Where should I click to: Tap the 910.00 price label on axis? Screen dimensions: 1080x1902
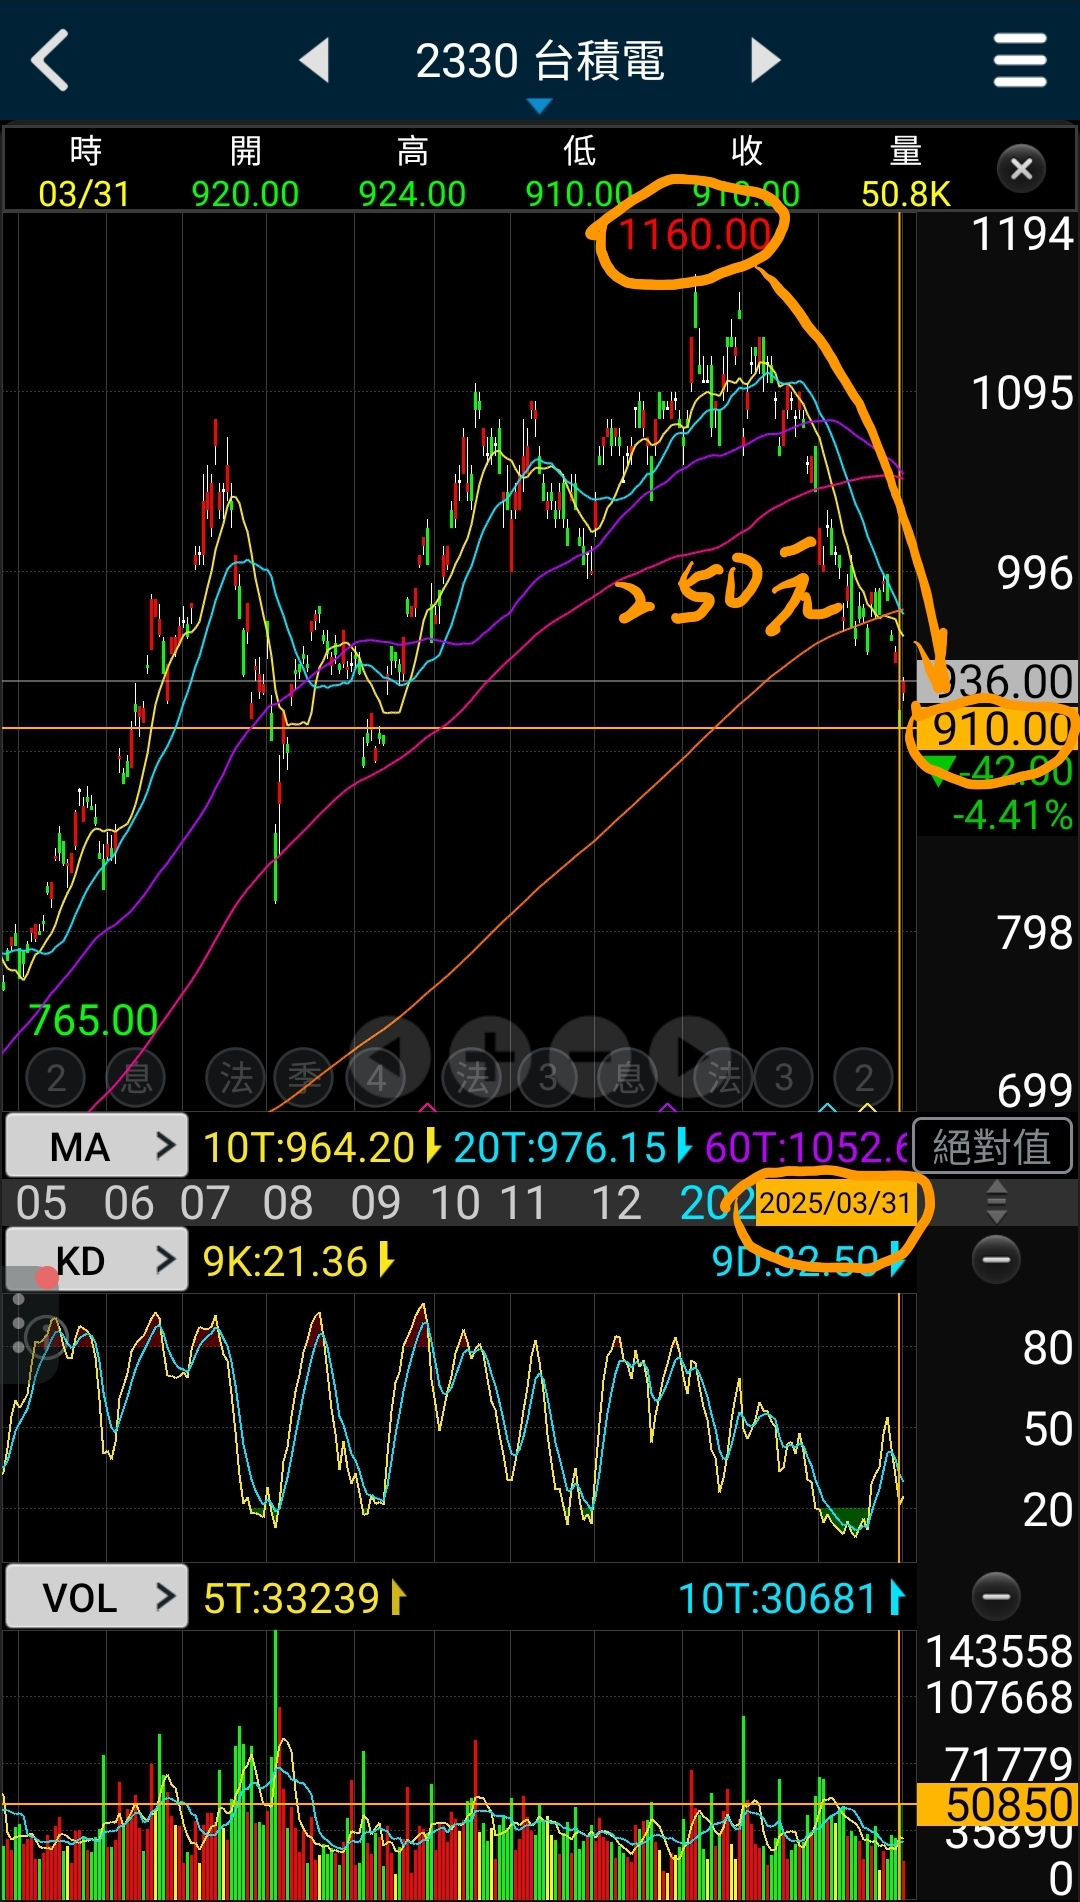pyautogui.click(x=1000, y=729)
